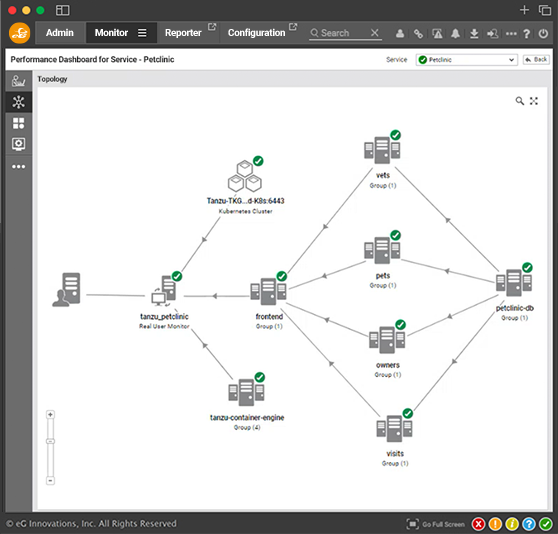Viewport: 558px width, 534px height.
Task: Open the dashboard tiles sidebar icon
Action: [x=19, y=123]
